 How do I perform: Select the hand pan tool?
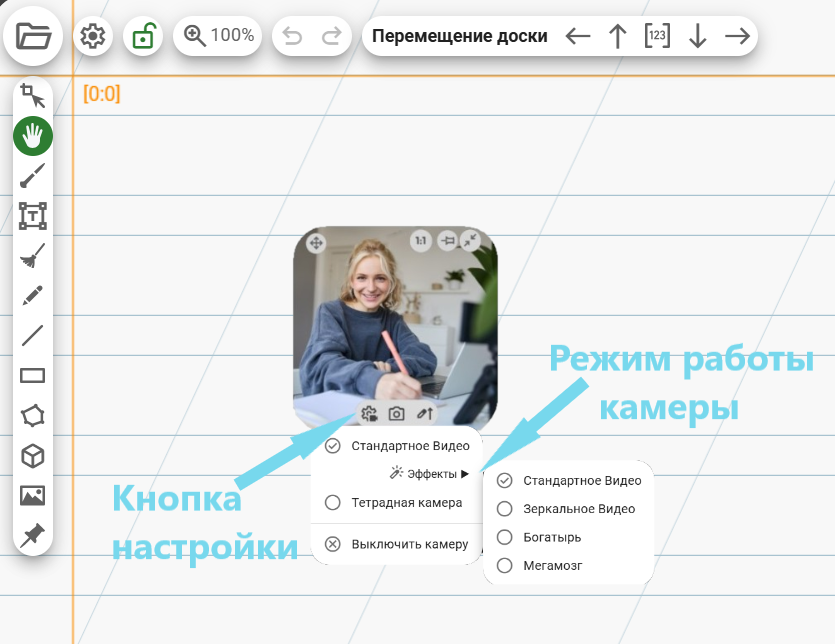click(33, 135)
